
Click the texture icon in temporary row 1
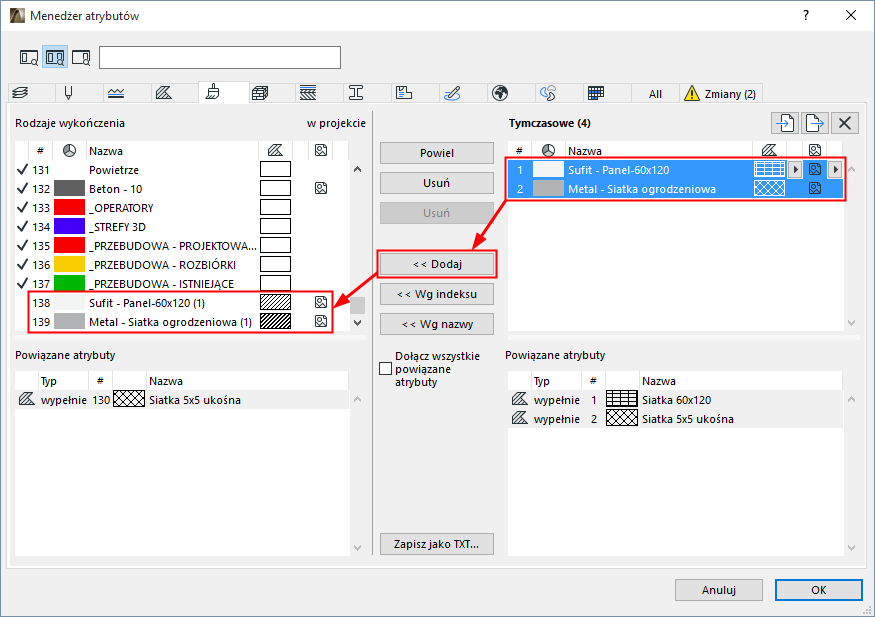tap(815, 170)
